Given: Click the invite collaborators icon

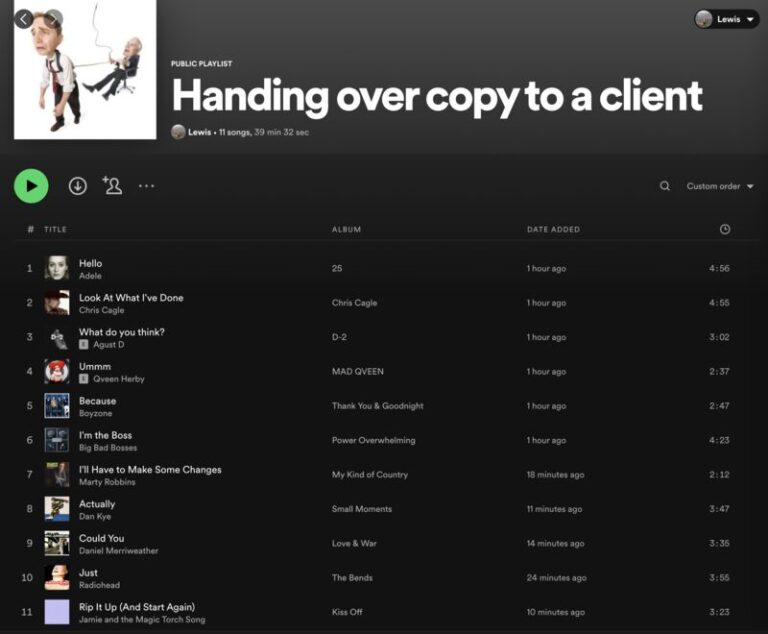Looking at the screenshot, I should [x=113, y=185].
